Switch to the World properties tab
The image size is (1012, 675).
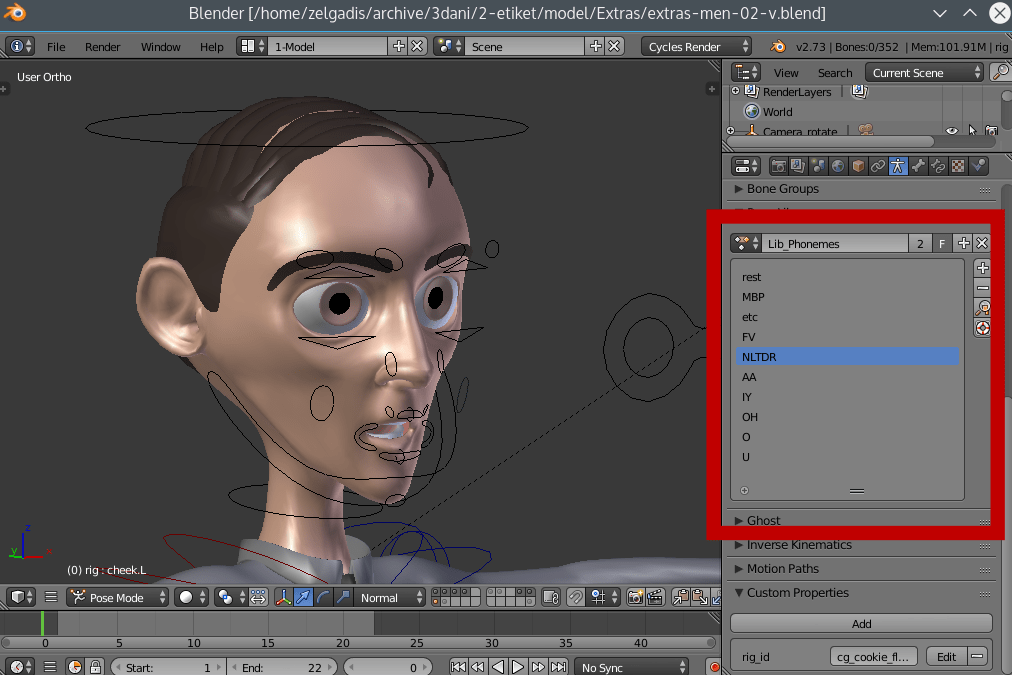pyautogui.click(x=839, y=165)
